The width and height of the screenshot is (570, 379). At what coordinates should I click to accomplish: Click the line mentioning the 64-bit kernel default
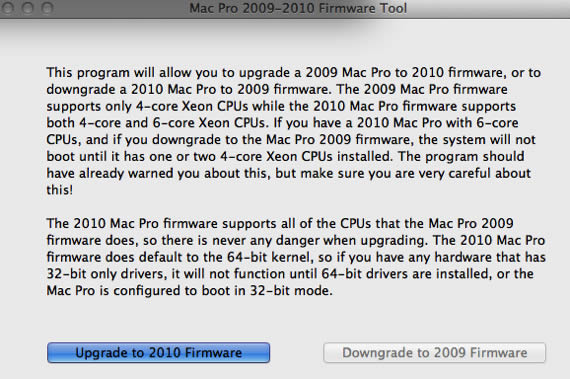(296, 257)
